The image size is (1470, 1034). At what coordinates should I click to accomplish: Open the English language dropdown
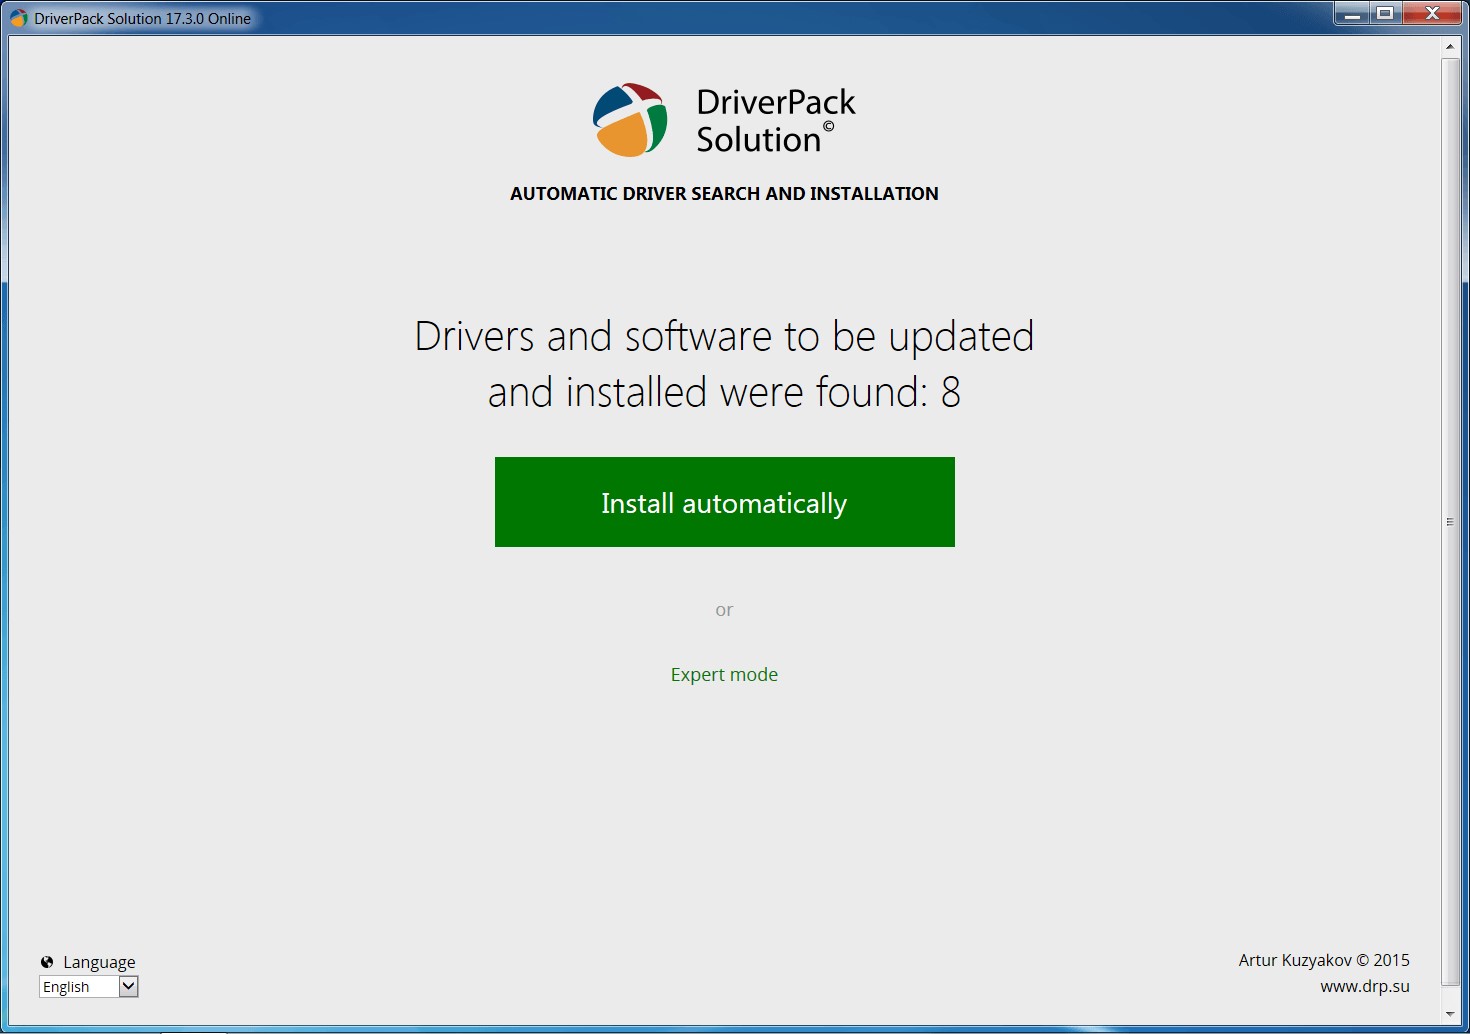pyautogui.click(x=88, y=986)
